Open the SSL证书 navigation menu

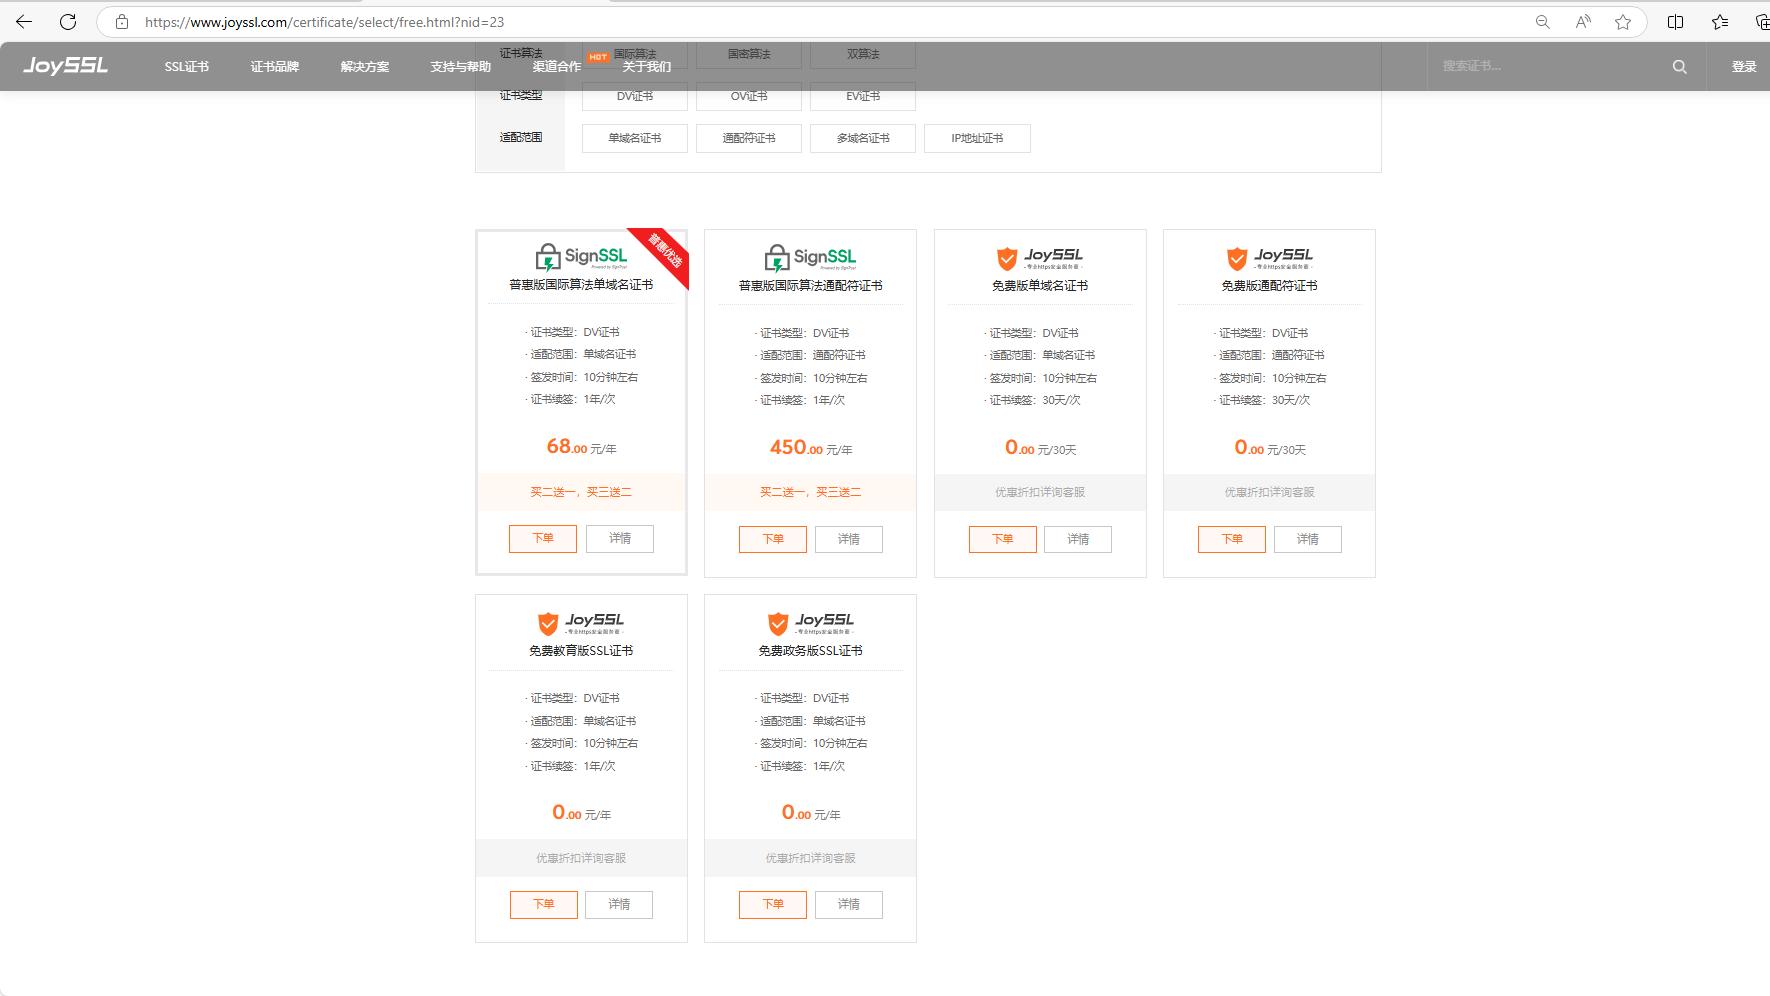(187, 67)
